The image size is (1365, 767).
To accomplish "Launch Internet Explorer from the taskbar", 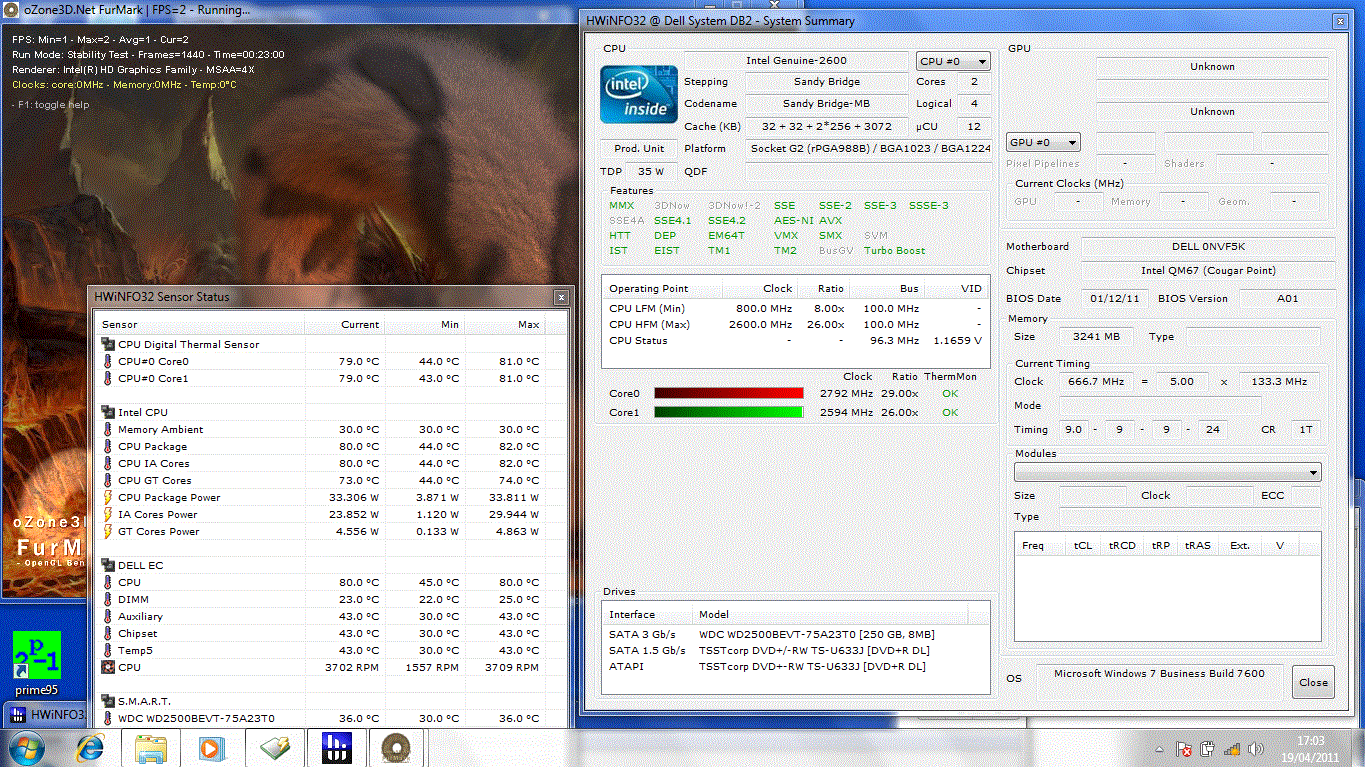I will coord(91,747).
